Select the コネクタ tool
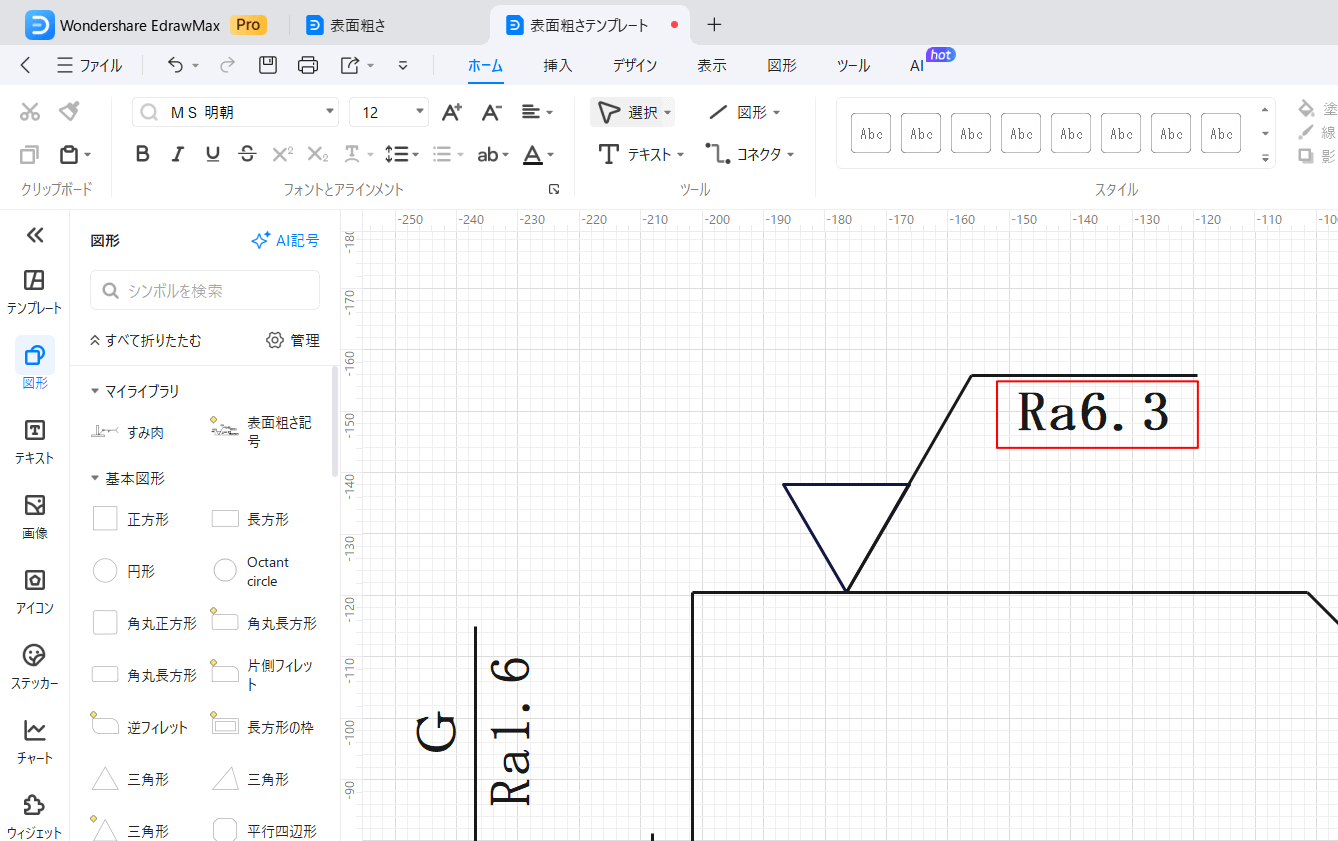This screenshot has height=841, width=1338. click(x=750, y=154)
